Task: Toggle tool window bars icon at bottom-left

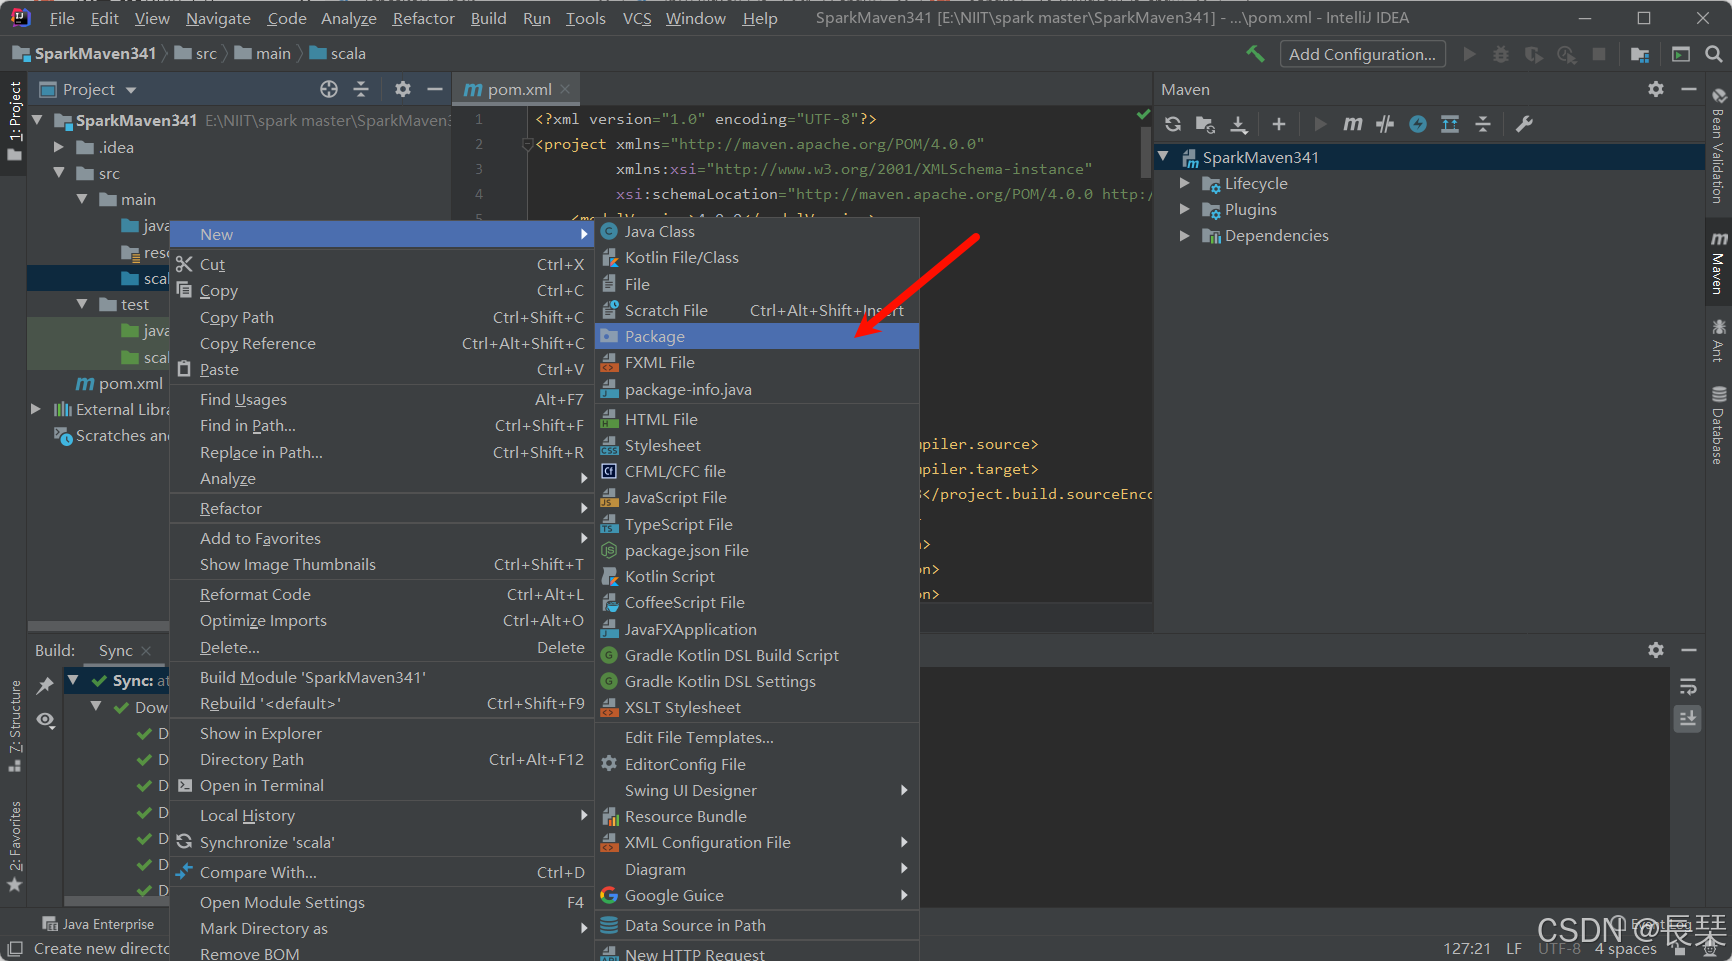Action: click(14, 949)
